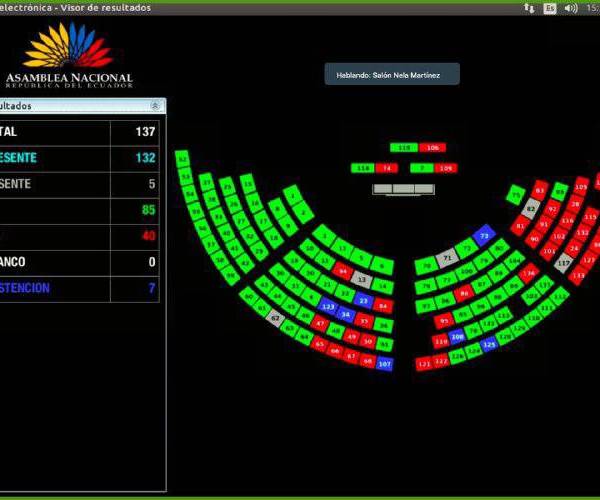
Task: Click the red no-vote count 40
Action: (148, 236)
